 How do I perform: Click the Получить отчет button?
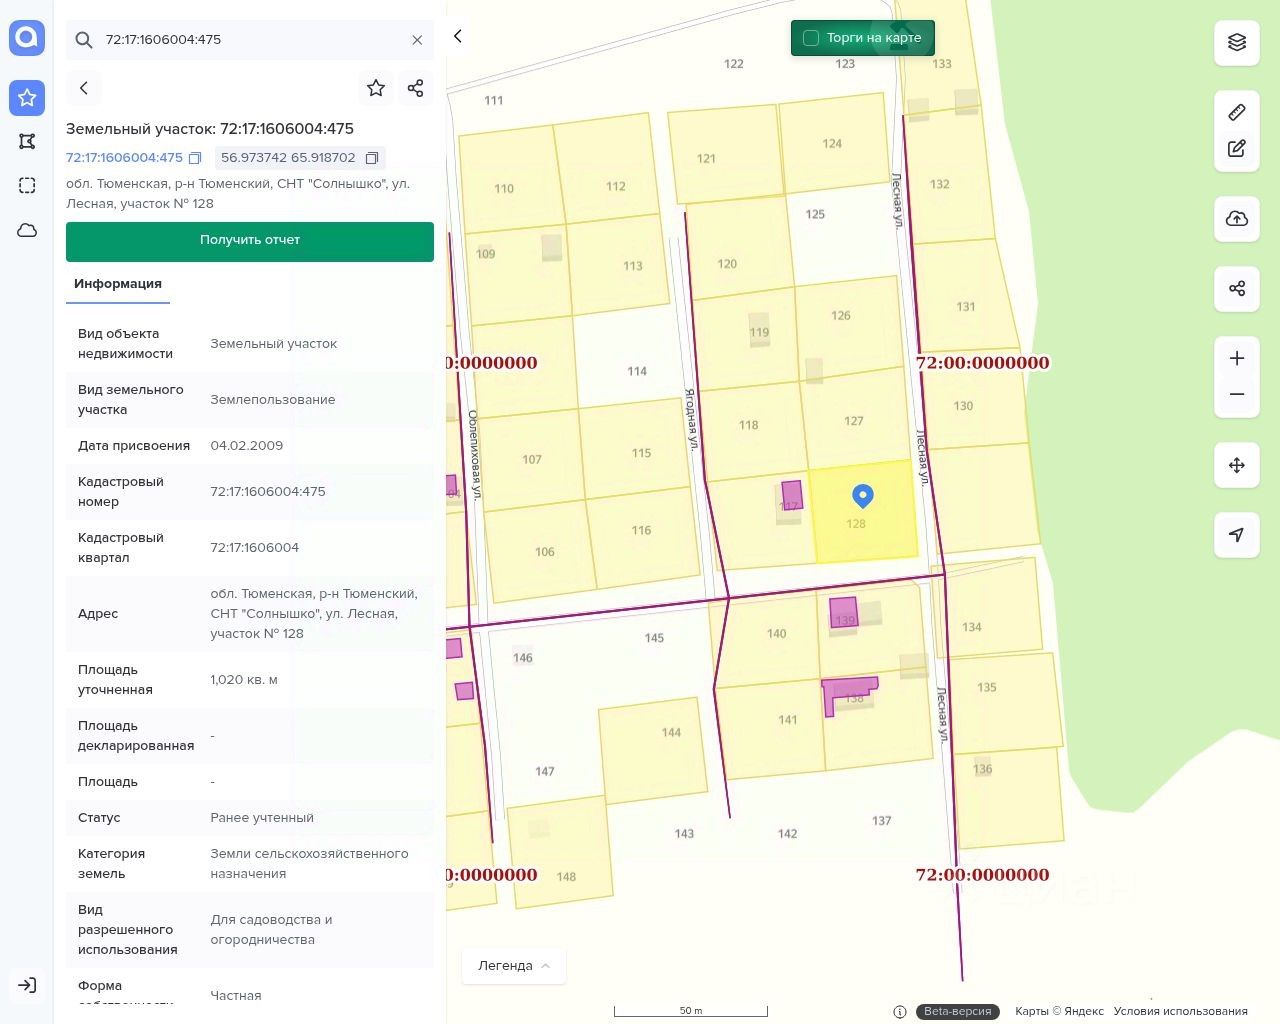coord(250,242)
